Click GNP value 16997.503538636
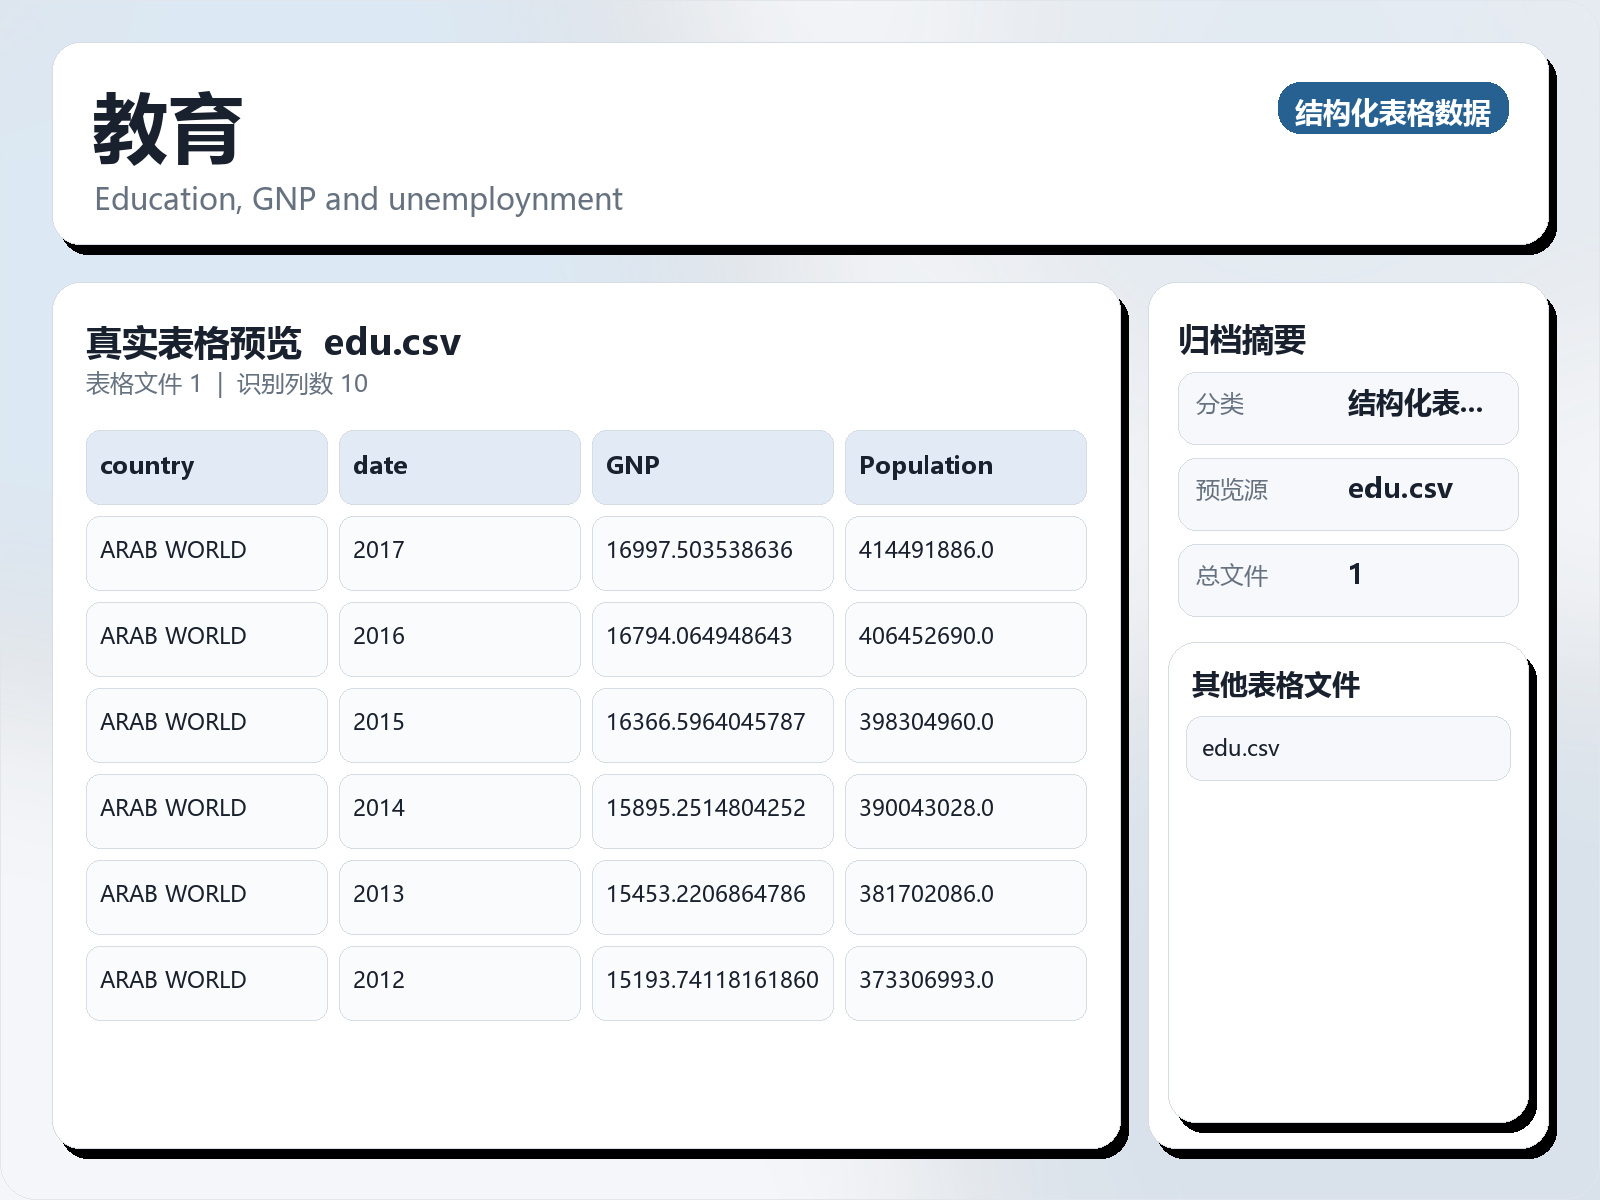The image size is (1600, 1200). pos(712,552)
